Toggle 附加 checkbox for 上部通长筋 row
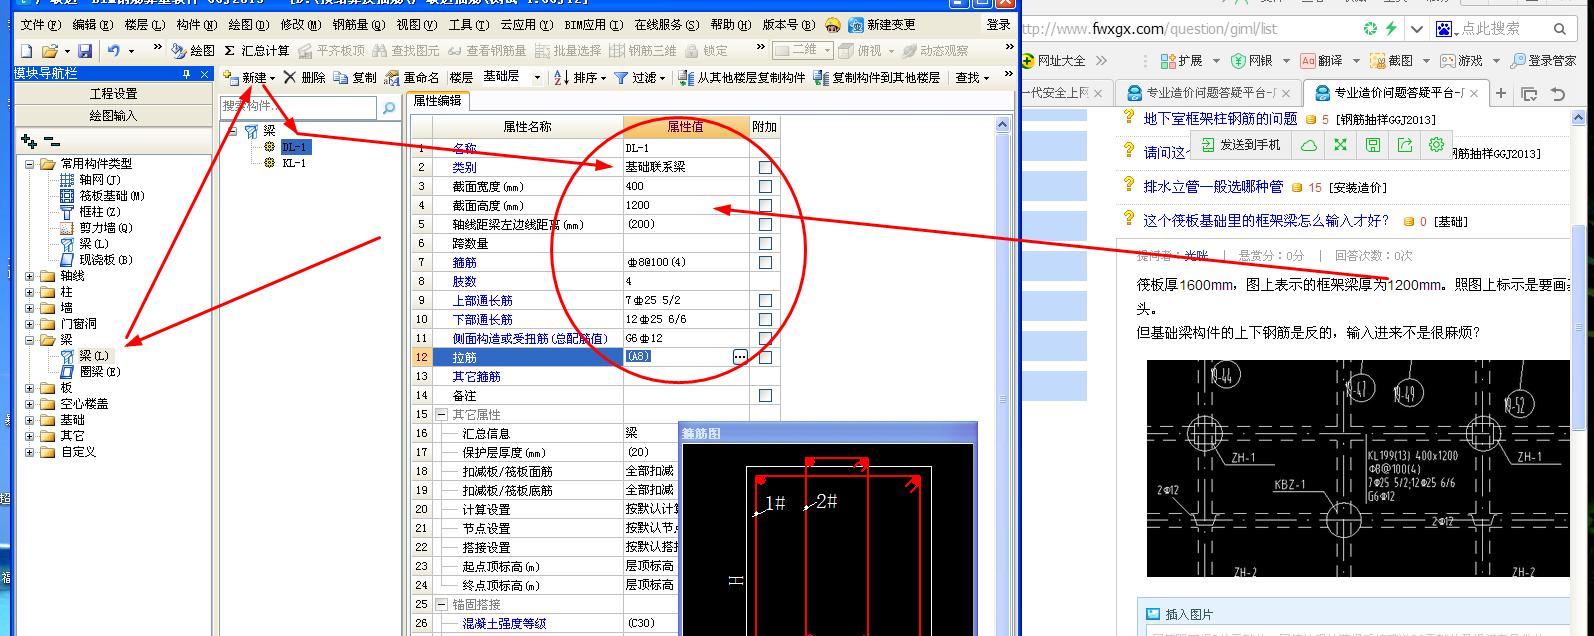This screenshot has height=636, width=1594. click(x=765, y=300)
